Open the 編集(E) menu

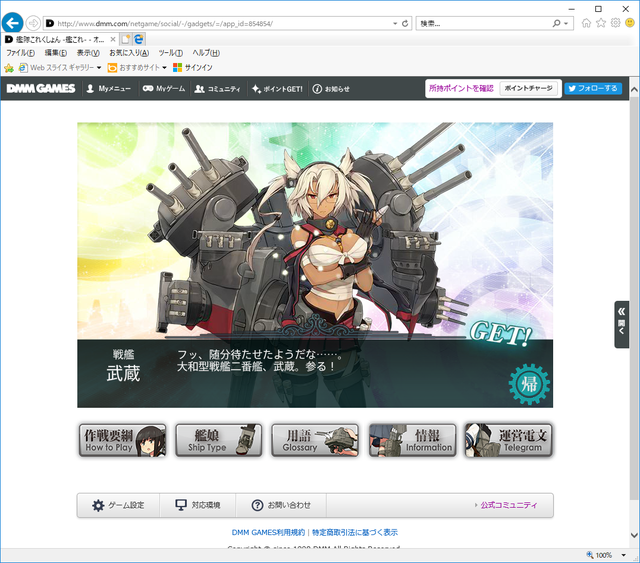[56, 53]
